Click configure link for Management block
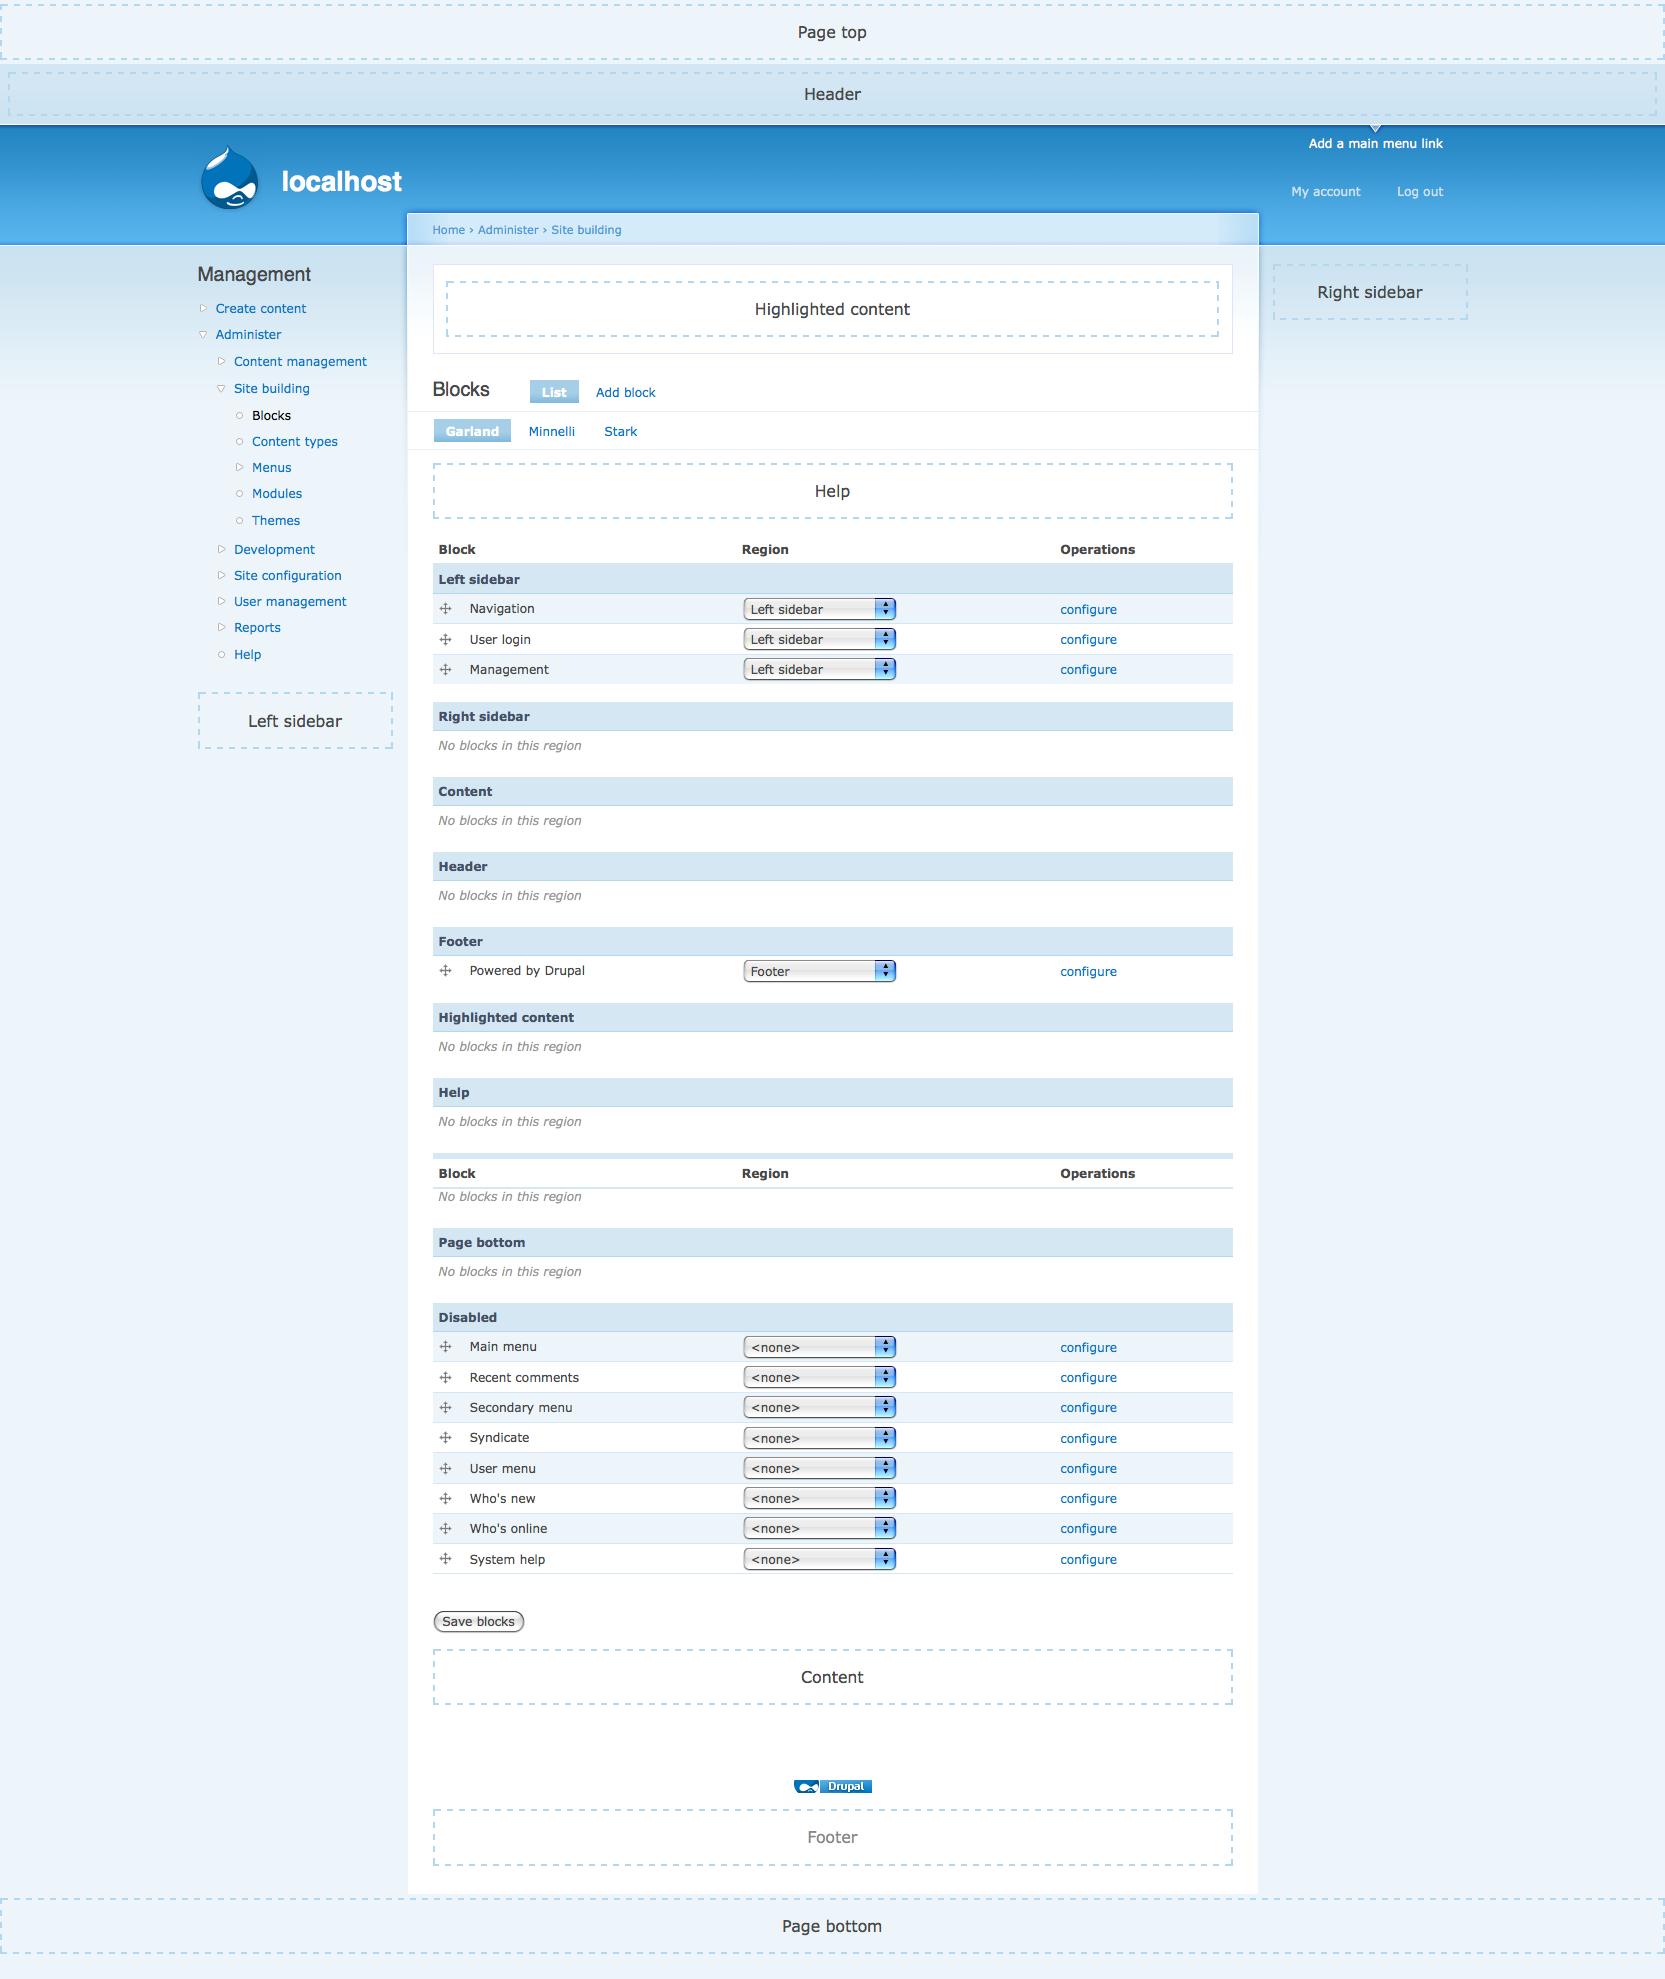 [1088, 670]
